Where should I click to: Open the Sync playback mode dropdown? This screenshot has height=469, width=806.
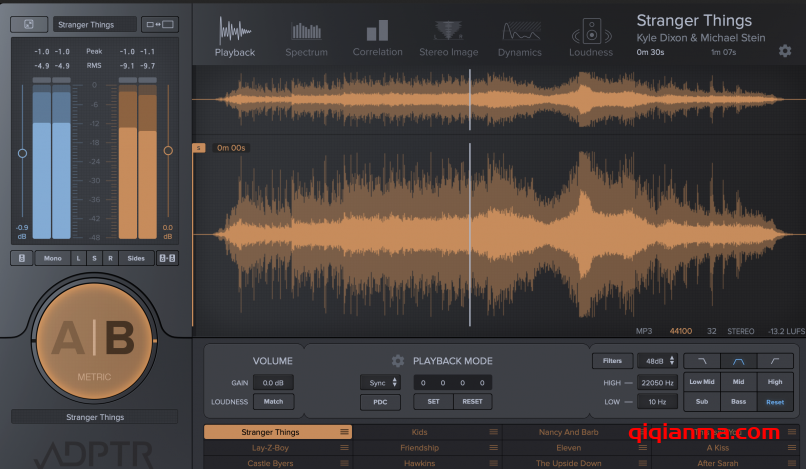click(x=381, y=383)
